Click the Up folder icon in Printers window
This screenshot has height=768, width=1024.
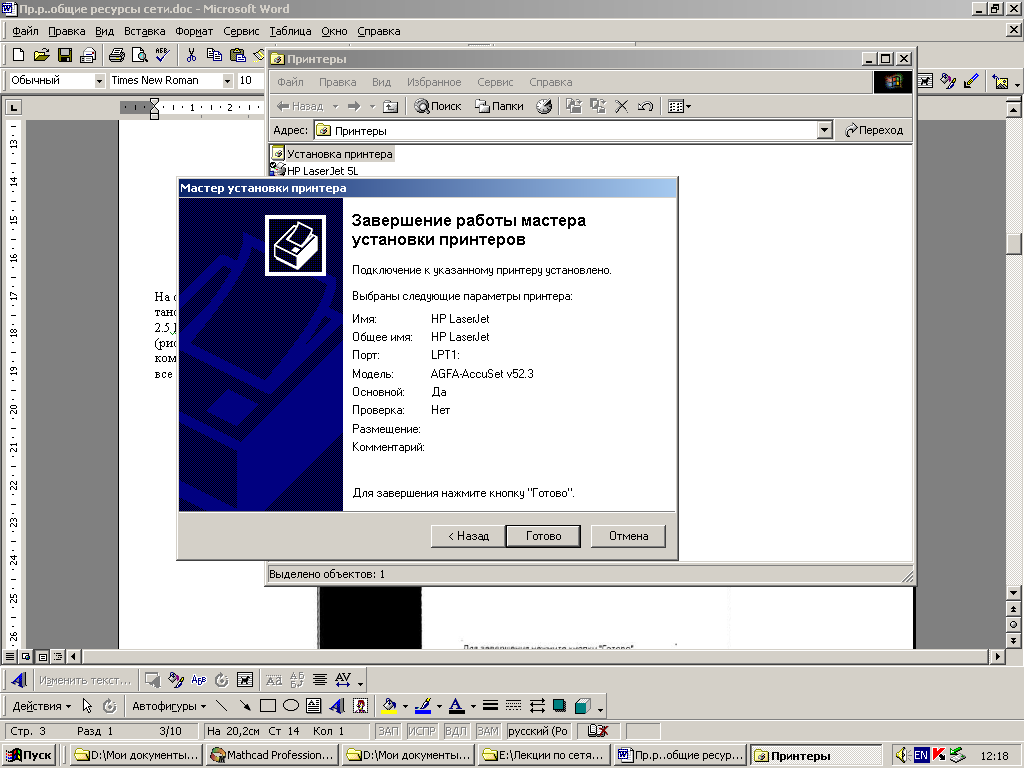390,106
